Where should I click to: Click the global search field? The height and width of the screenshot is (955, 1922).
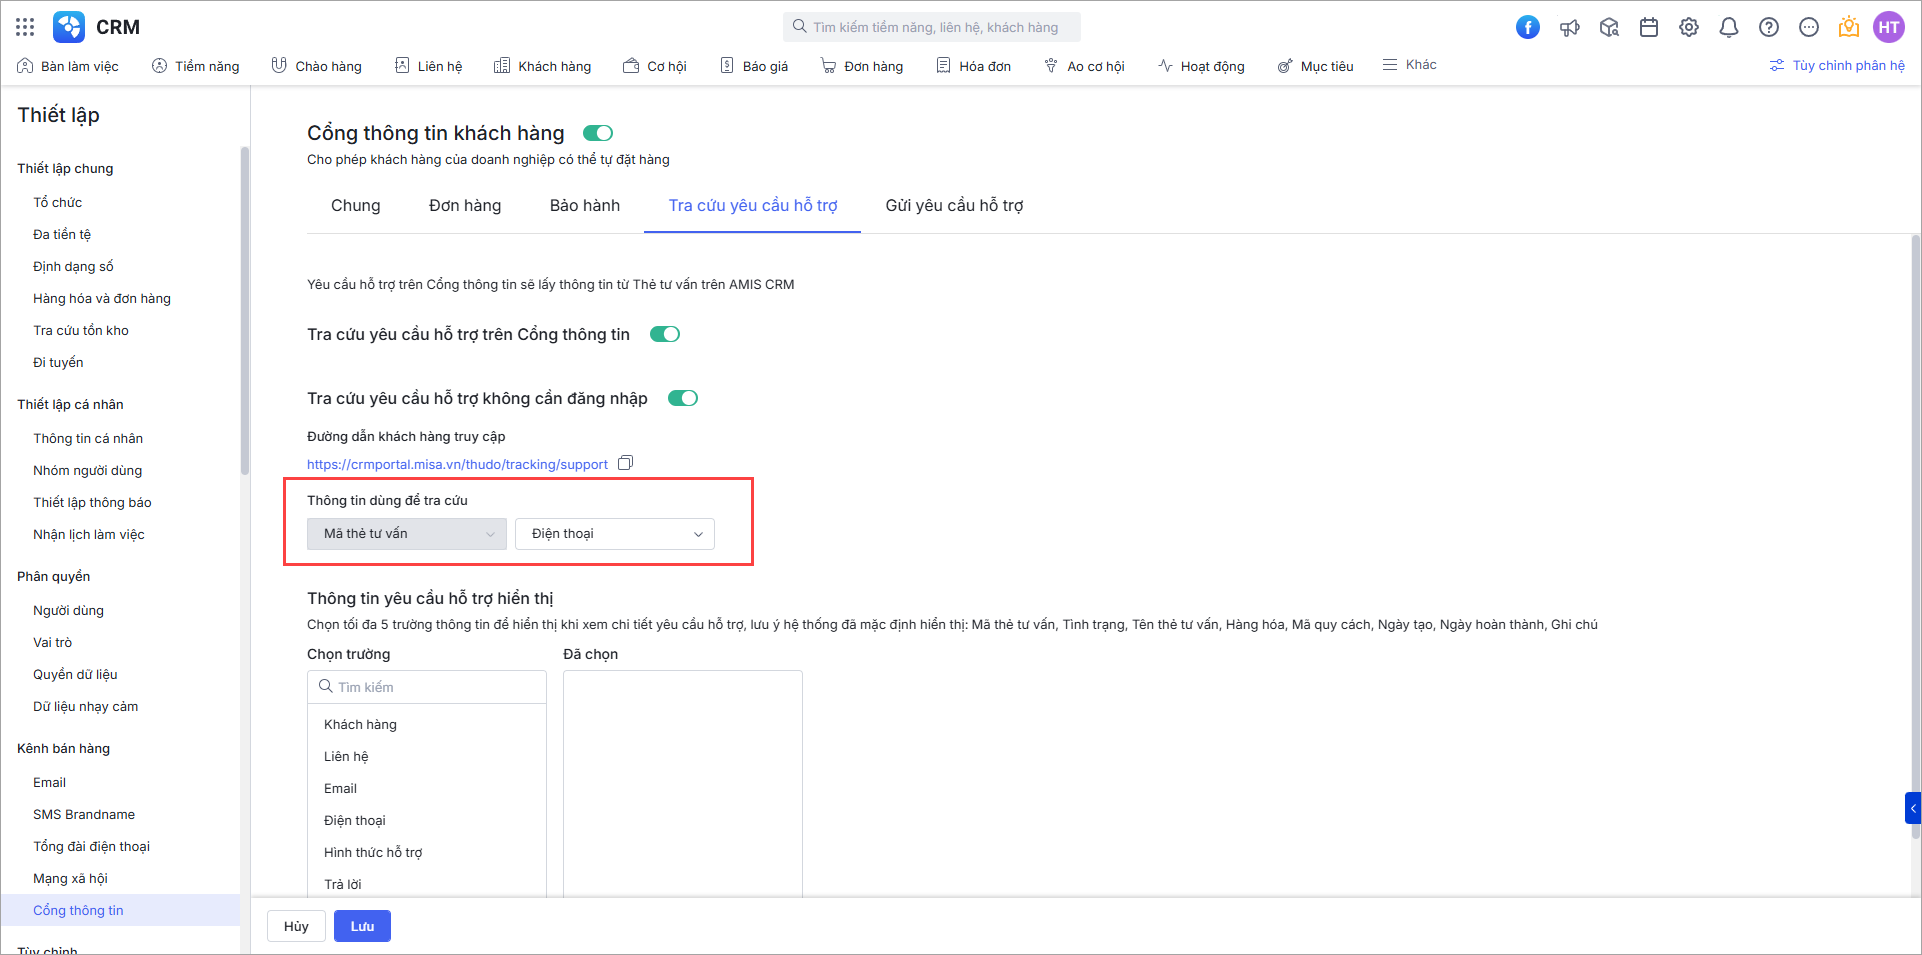932,27
